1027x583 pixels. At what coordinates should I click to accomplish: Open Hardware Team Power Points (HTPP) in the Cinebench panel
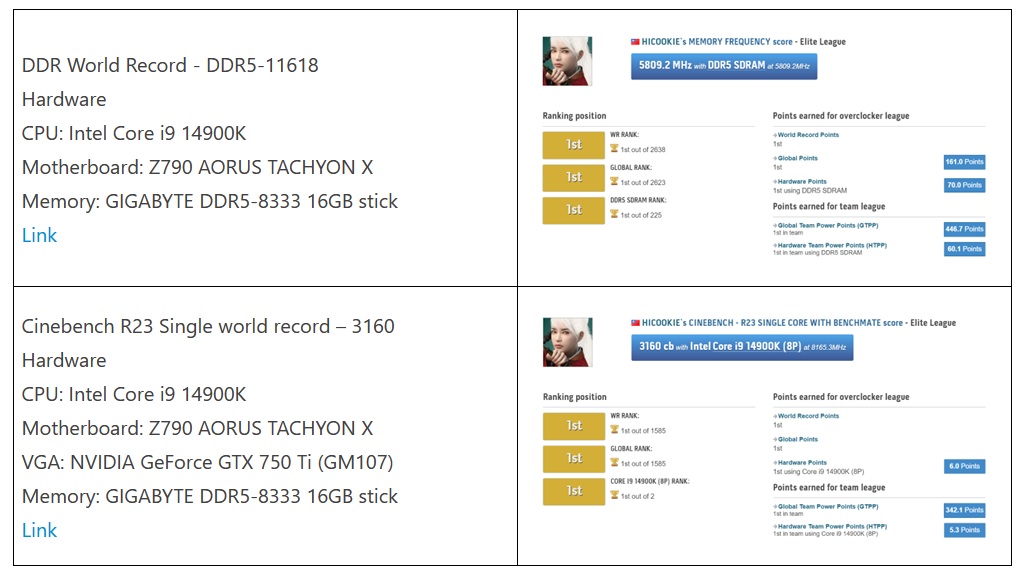[x=832, y=527]
